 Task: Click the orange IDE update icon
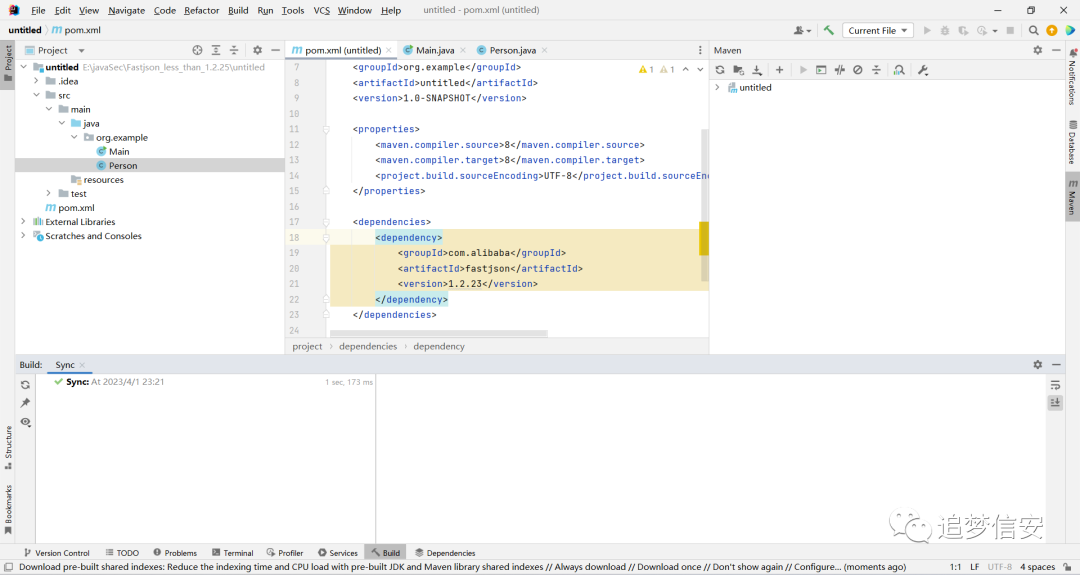tap(1052, 30)
